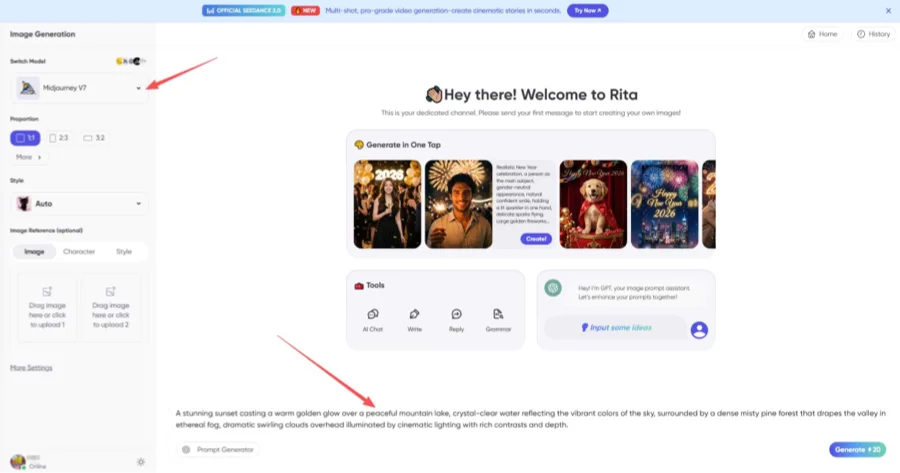Image resolution: width=900 pixels, height=473 pixels.
Task: Choose the 2:3 proportion option
Action: 59,138
